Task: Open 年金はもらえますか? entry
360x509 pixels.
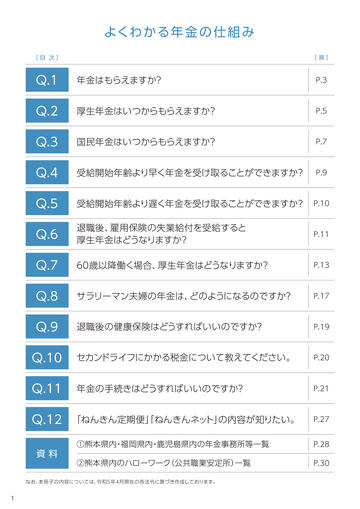Action: (119, 80)
